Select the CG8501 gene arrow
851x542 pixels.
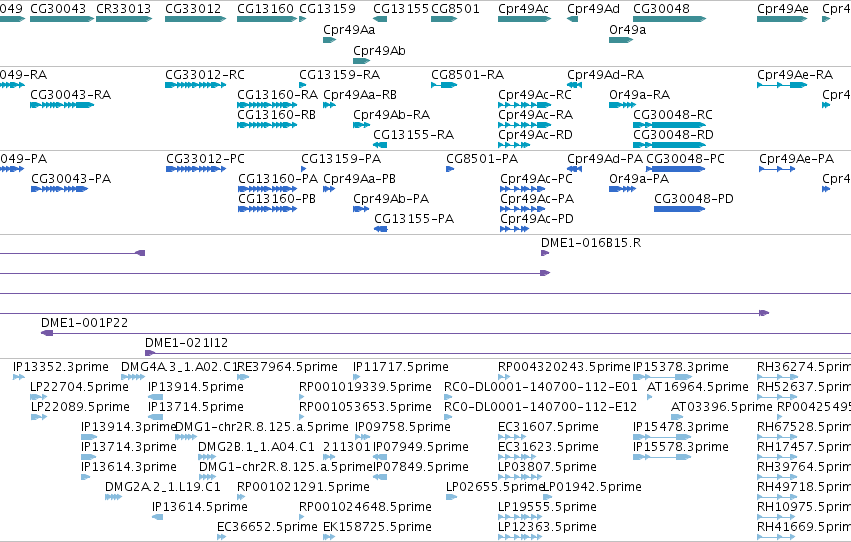point(444,19)
